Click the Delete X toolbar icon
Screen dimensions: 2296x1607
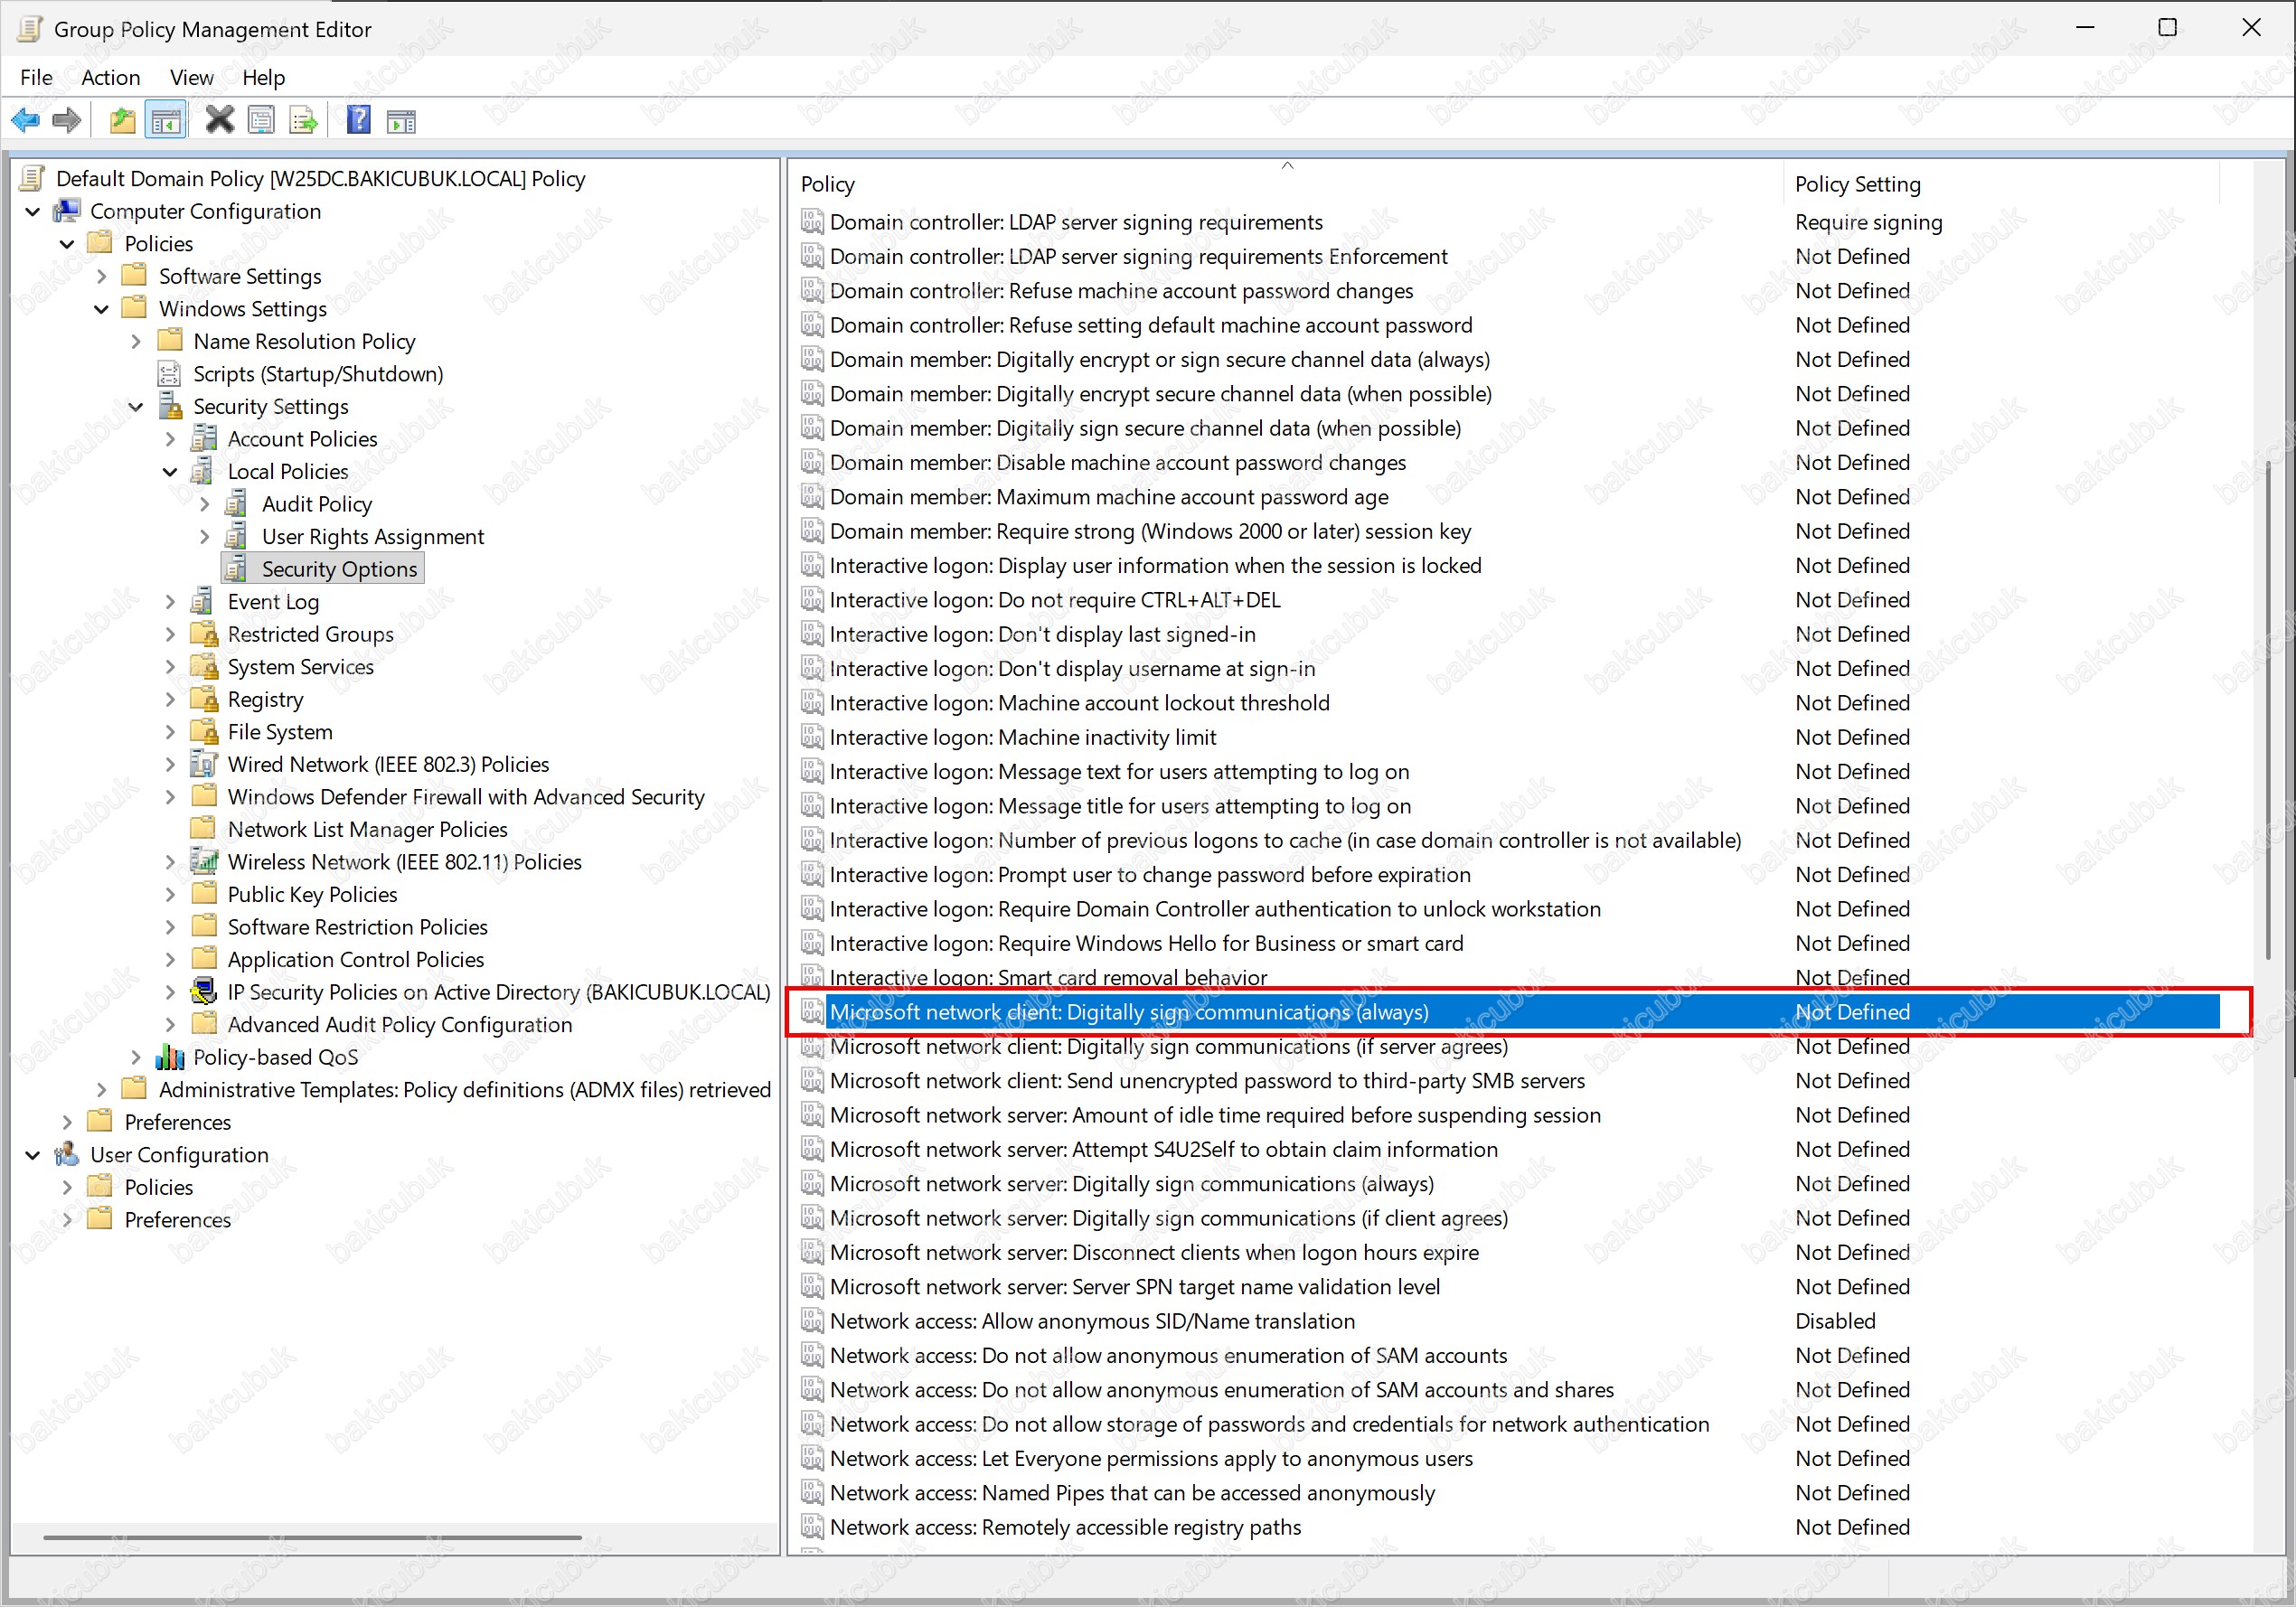(220, 121)
